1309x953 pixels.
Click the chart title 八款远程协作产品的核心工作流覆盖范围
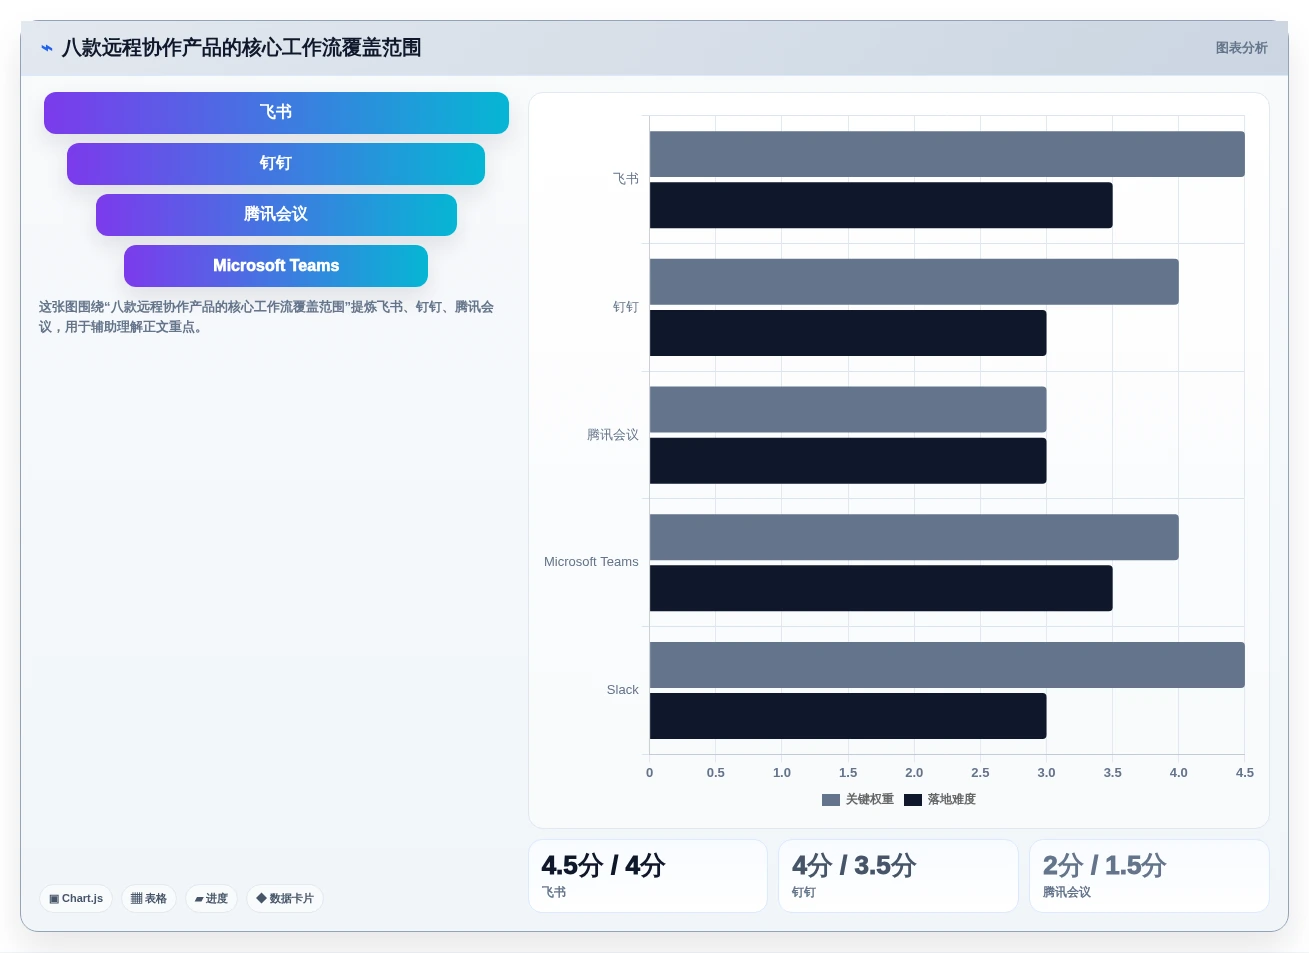click(241, 48)
